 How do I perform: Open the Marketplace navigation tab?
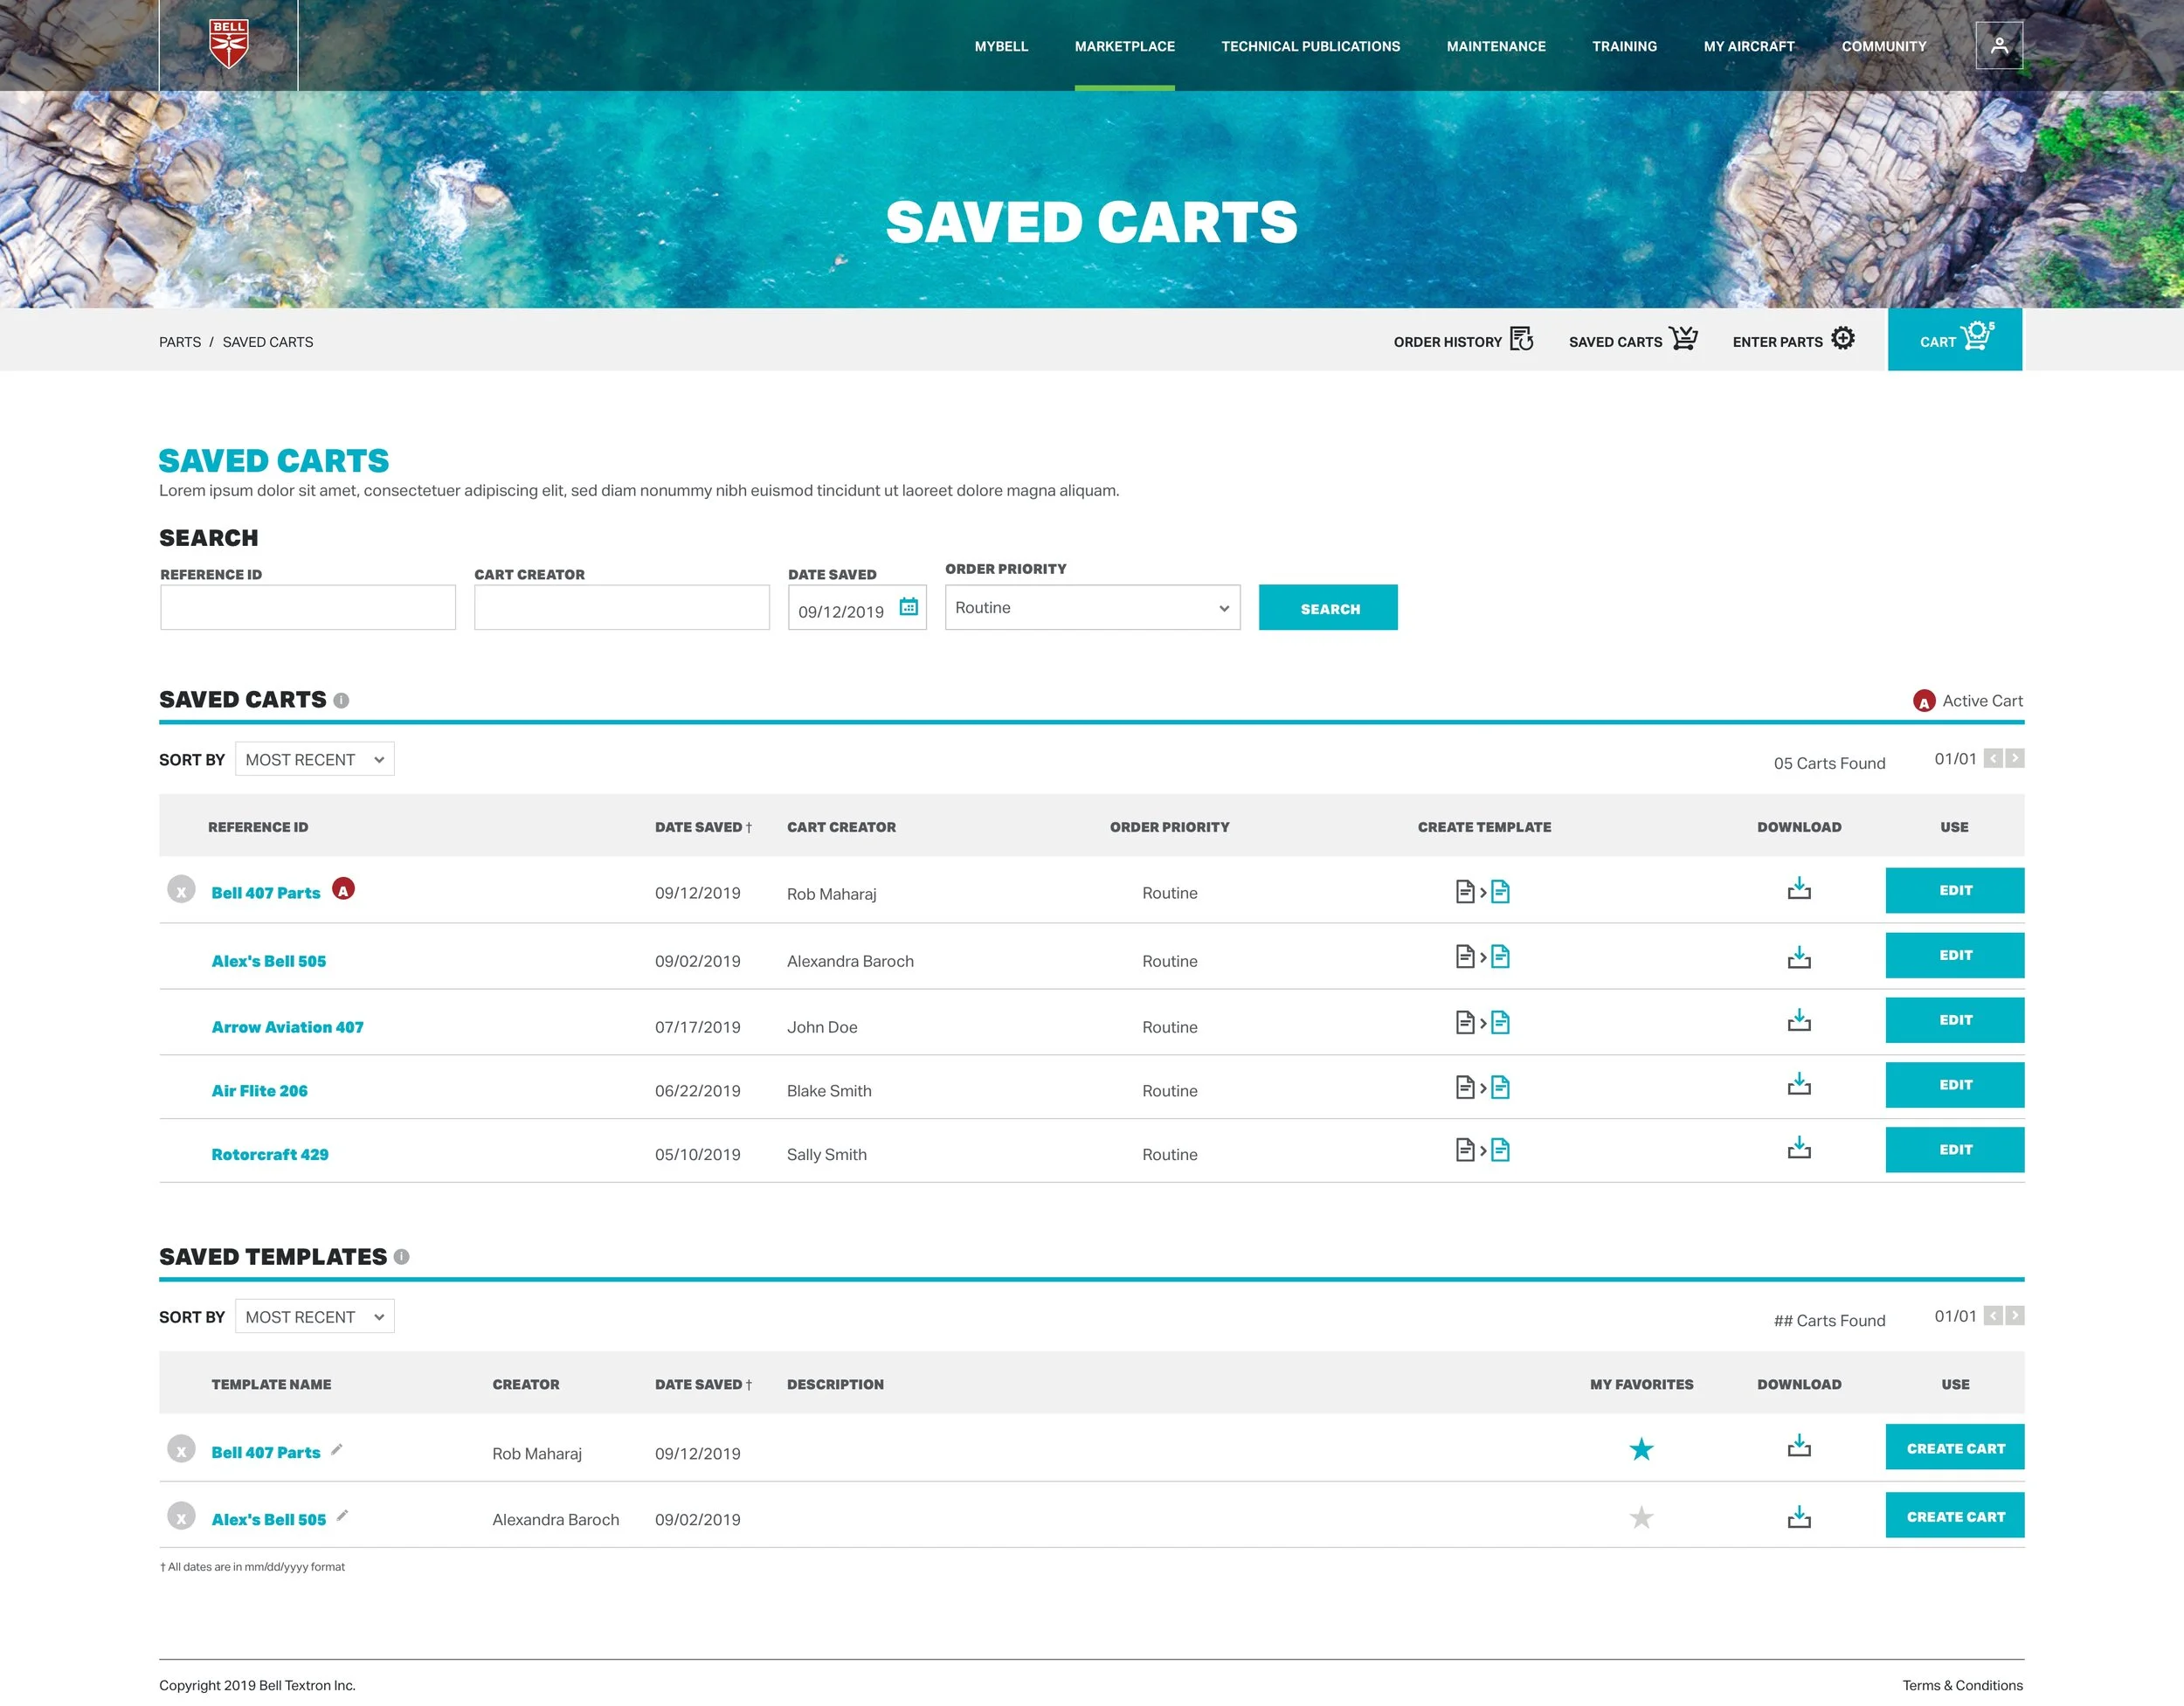tap(1124, 46)
